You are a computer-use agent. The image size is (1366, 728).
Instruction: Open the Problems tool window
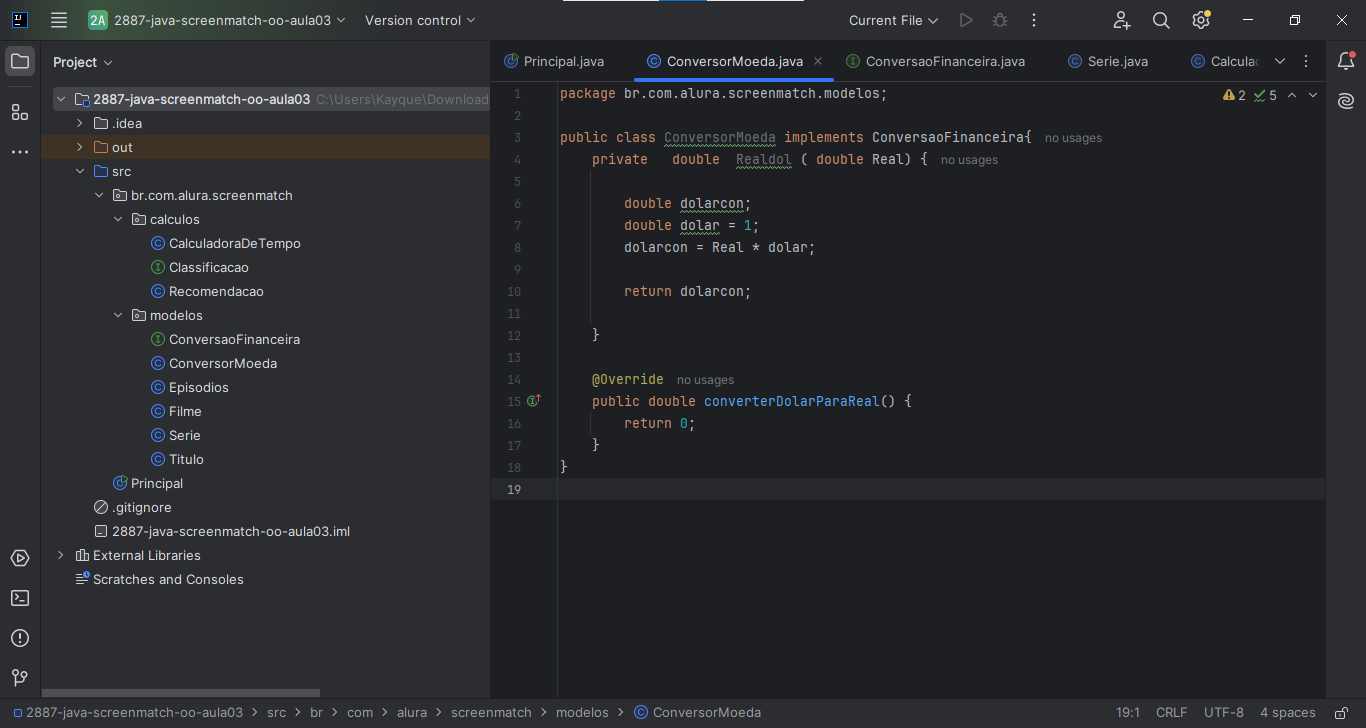tap(20, 638)
